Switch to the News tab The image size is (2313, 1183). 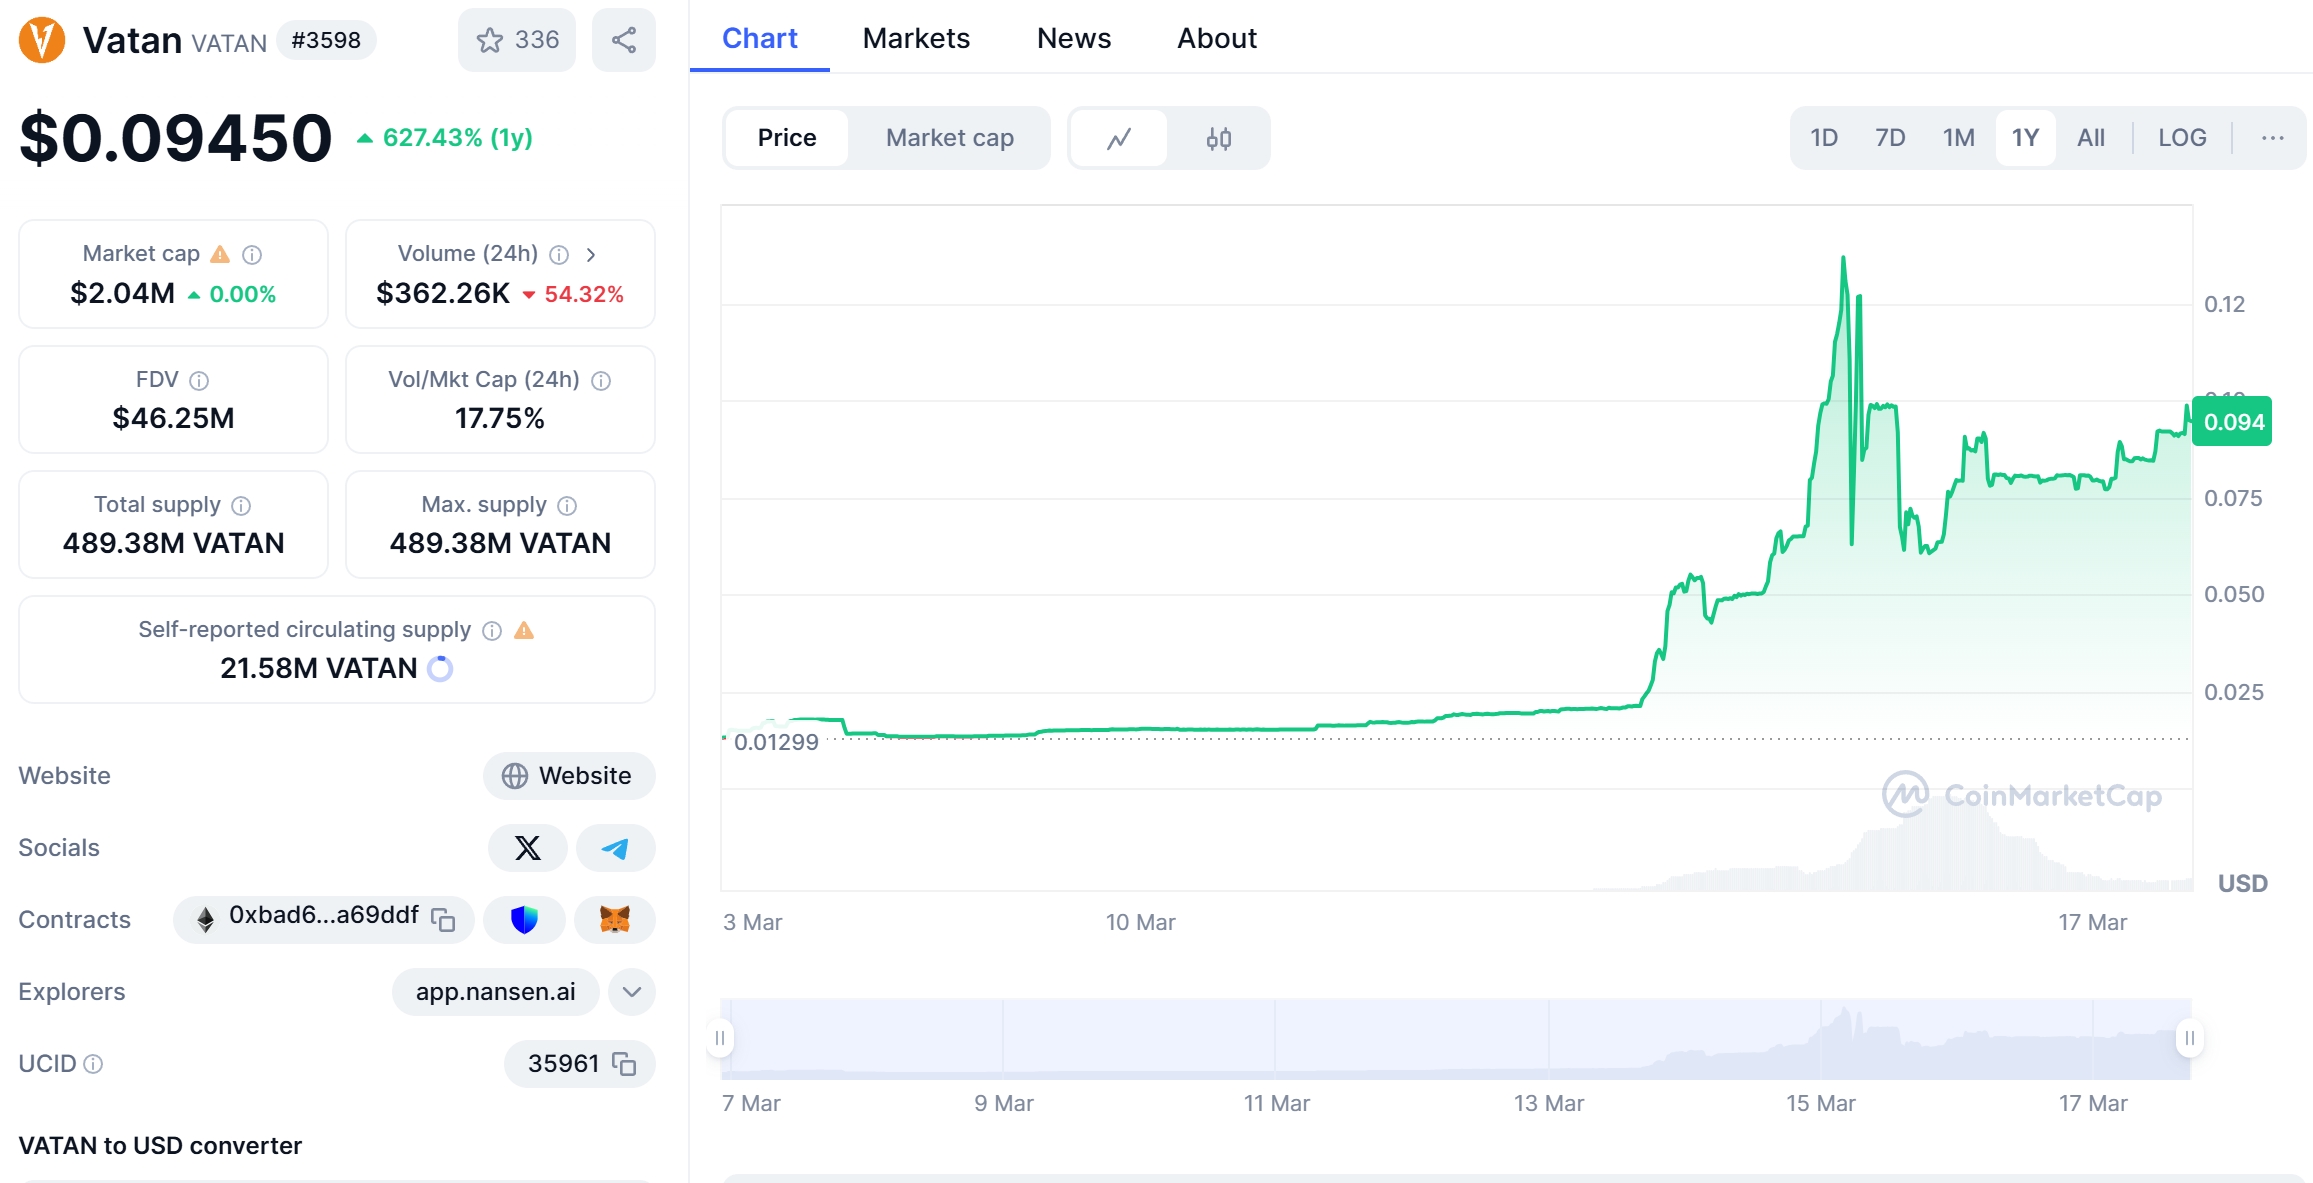pos(1074,38)
